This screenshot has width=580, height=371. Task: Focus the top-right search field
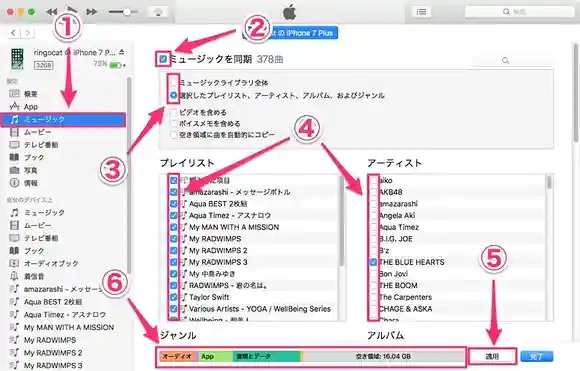[x=519, y=12]
